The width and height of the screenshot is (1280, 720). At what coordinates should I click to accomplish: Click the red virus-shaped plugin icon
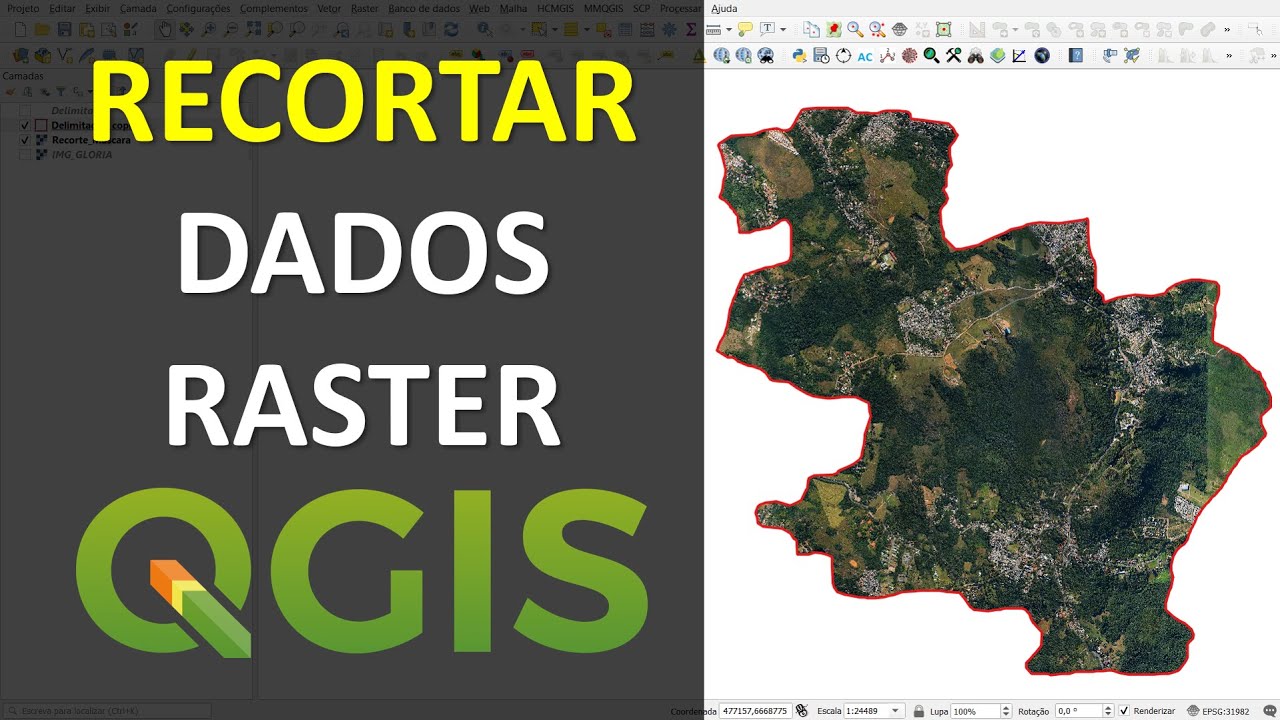pos(909,56)
